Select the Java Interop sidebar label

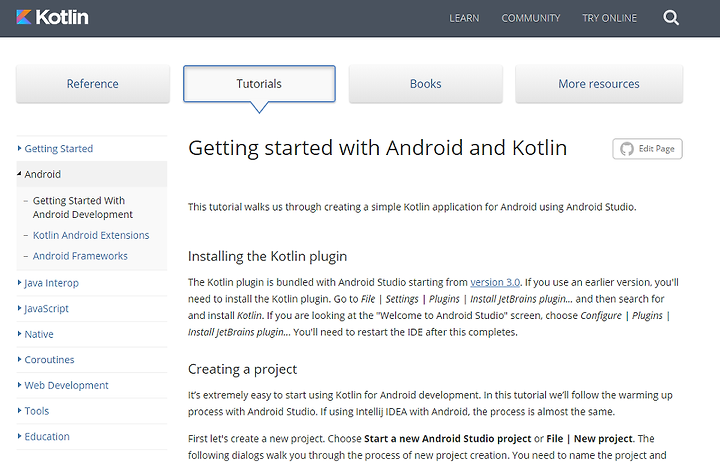[x=51, y=283]
